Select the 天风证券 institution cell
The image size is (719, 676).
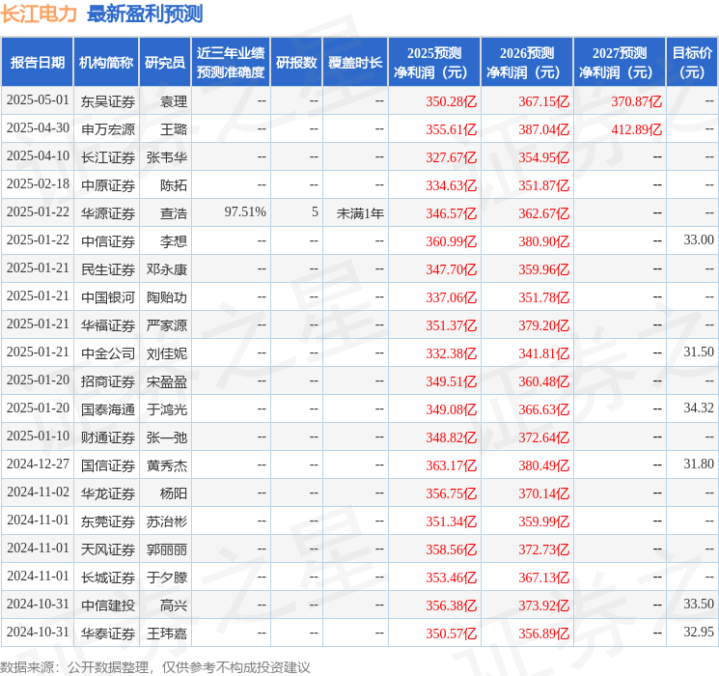pos(108,549)
